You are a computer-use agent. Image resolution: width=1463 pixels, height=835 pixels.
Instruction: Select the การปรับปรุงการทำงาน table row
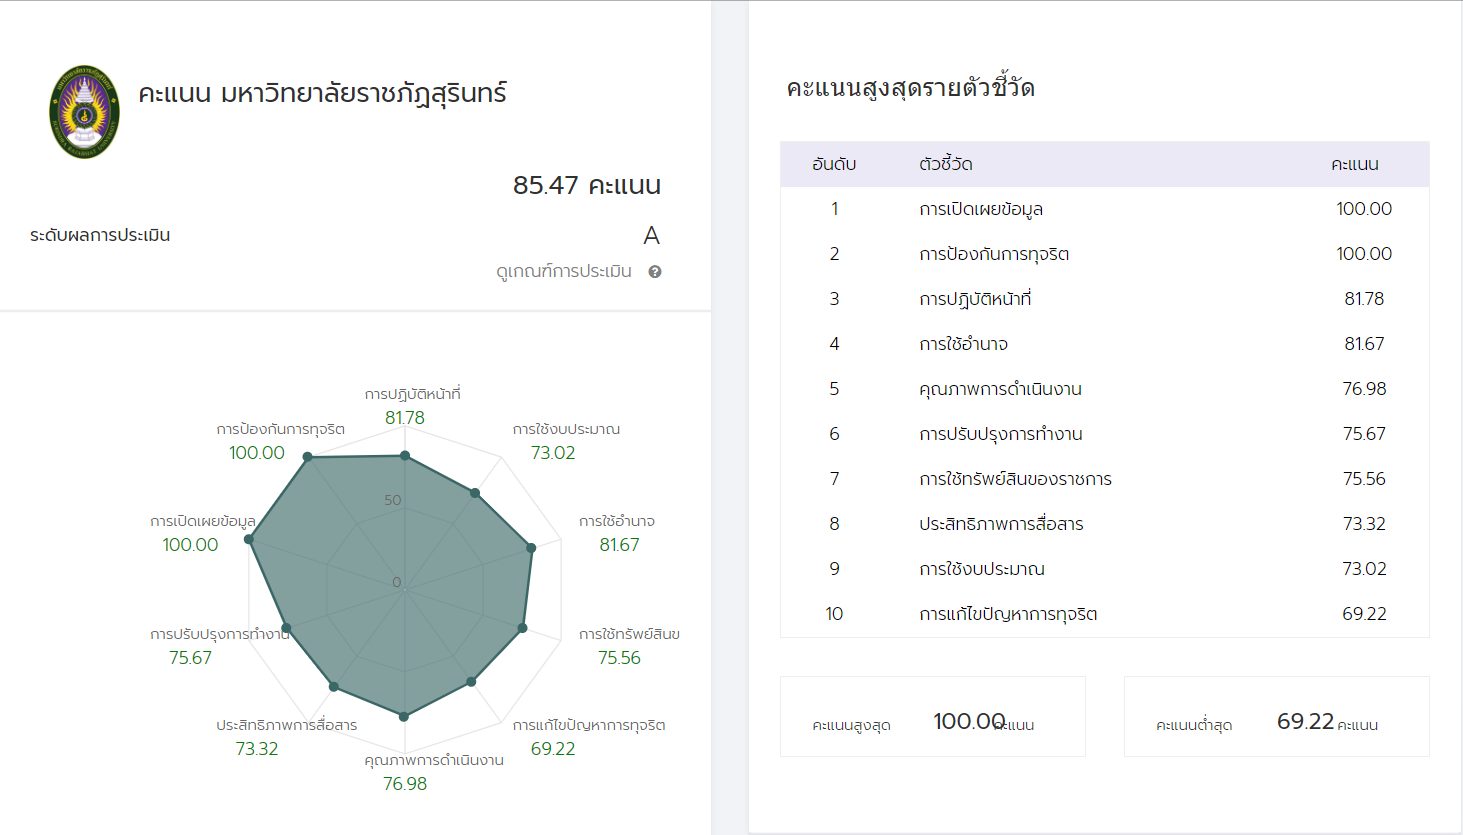tap(1105, 434)
